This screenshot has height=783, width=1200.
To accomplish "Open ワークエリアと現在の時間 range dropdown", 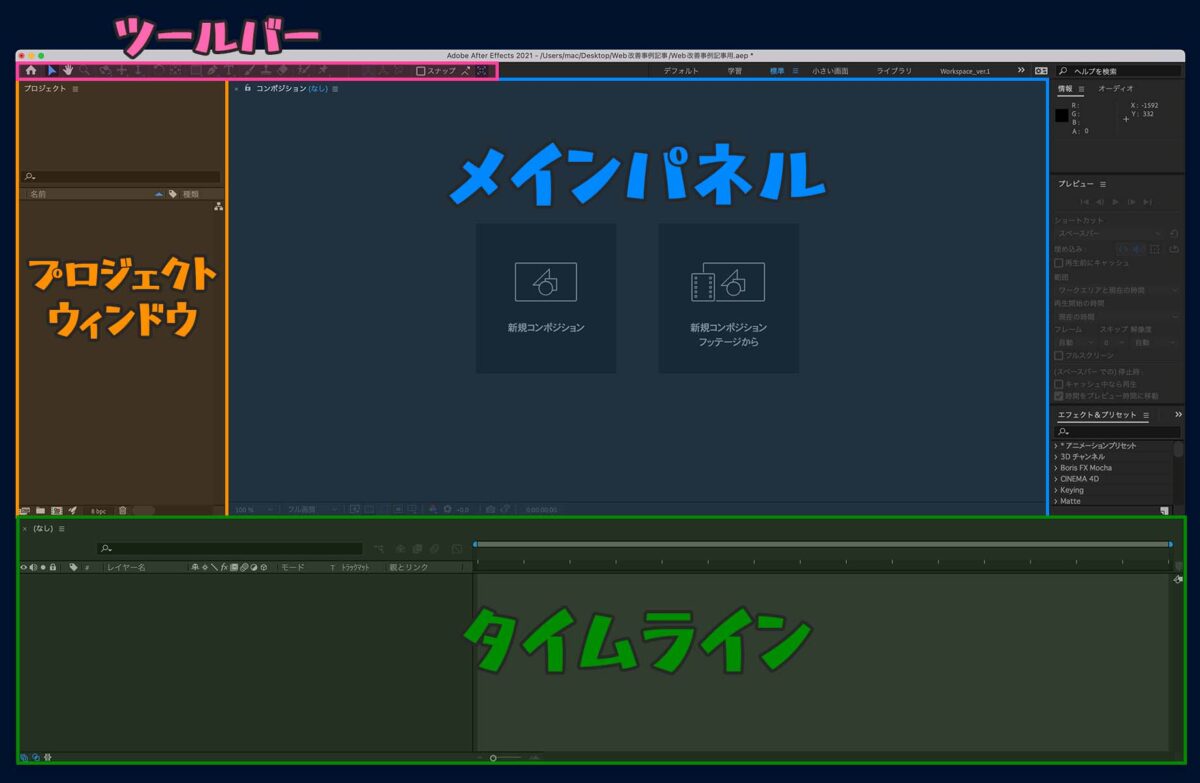I will pos(1117,290).
